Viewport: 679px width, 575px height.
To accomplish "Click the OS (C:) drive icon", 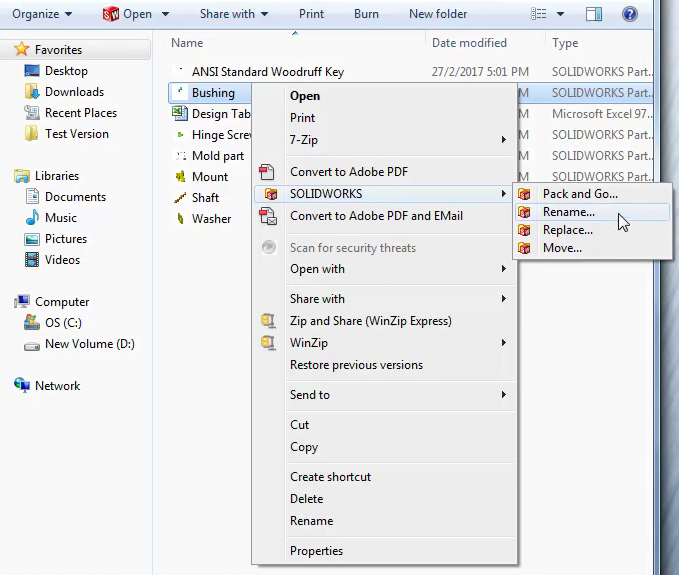I will pyautogui.click(x=32, y=322).
